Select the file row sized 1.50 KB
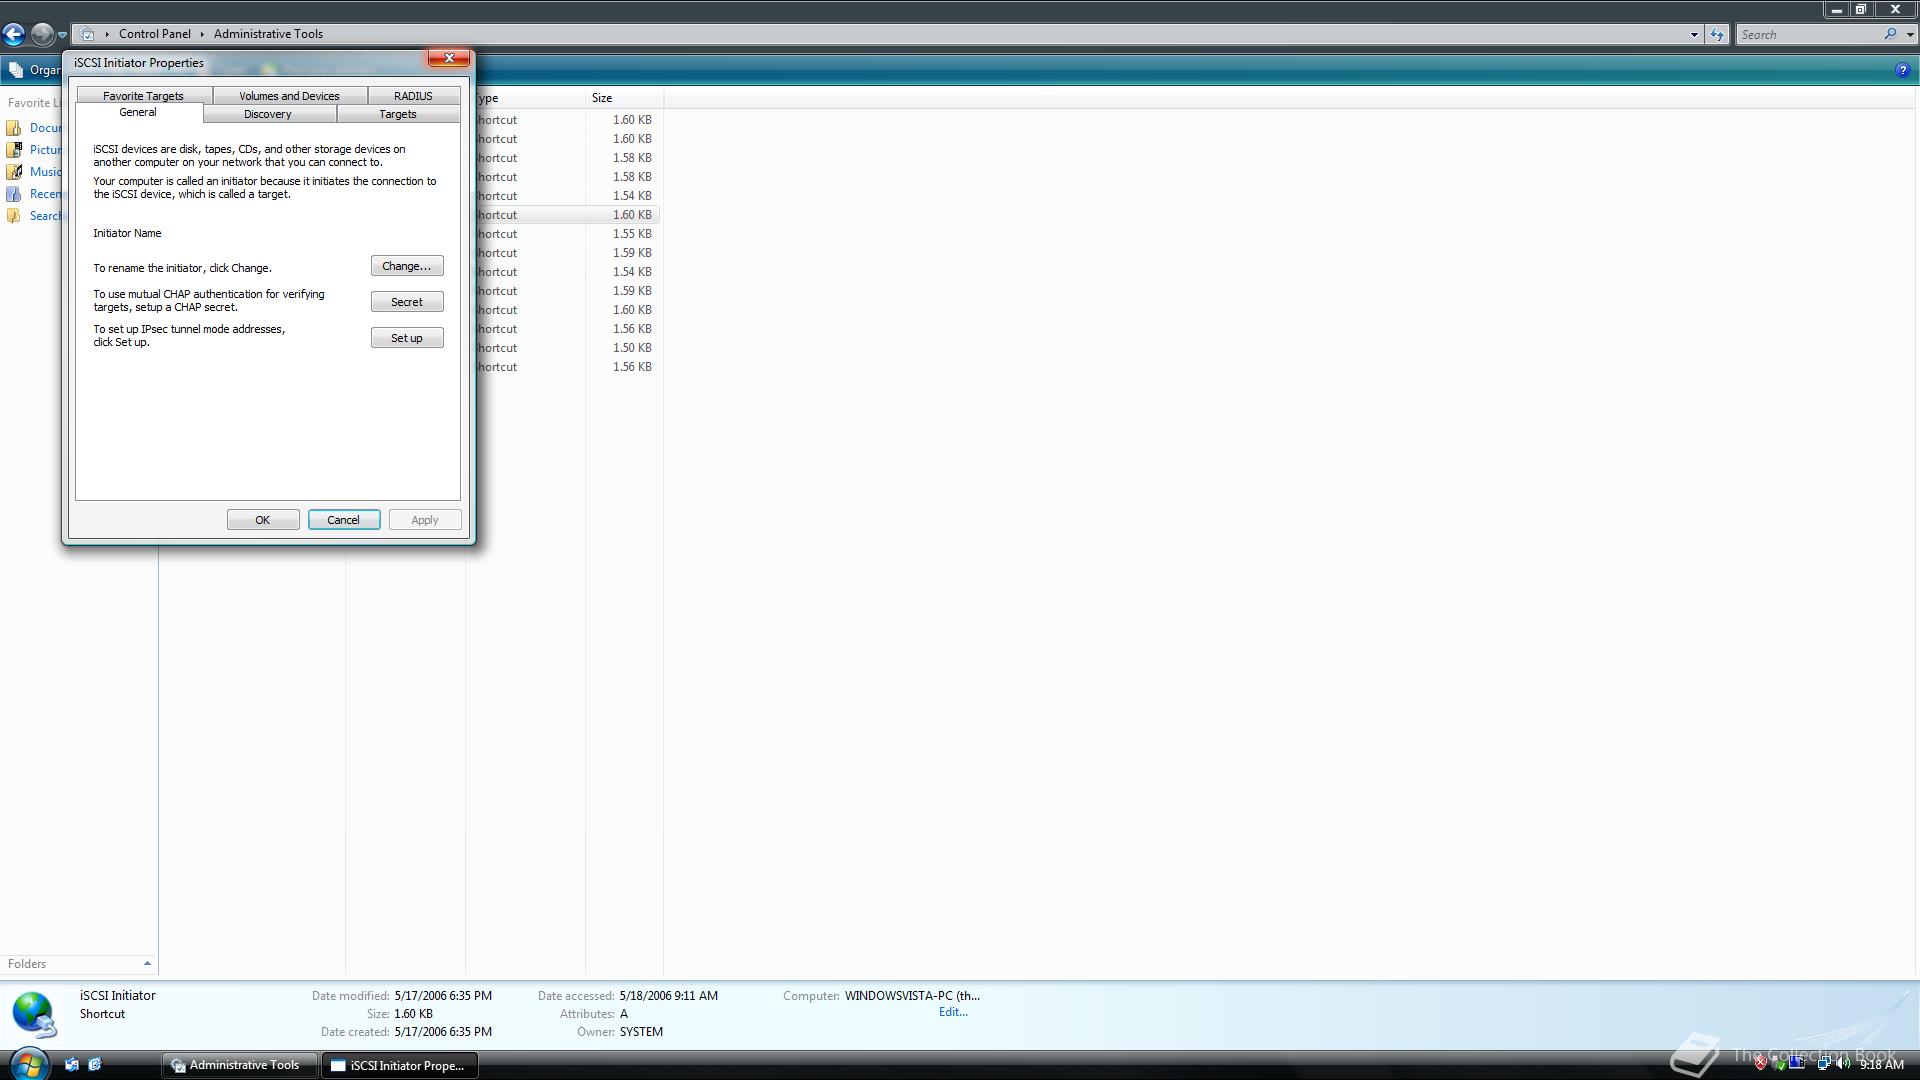This screenshot has width=1920, height=1080. click(567, 348)
